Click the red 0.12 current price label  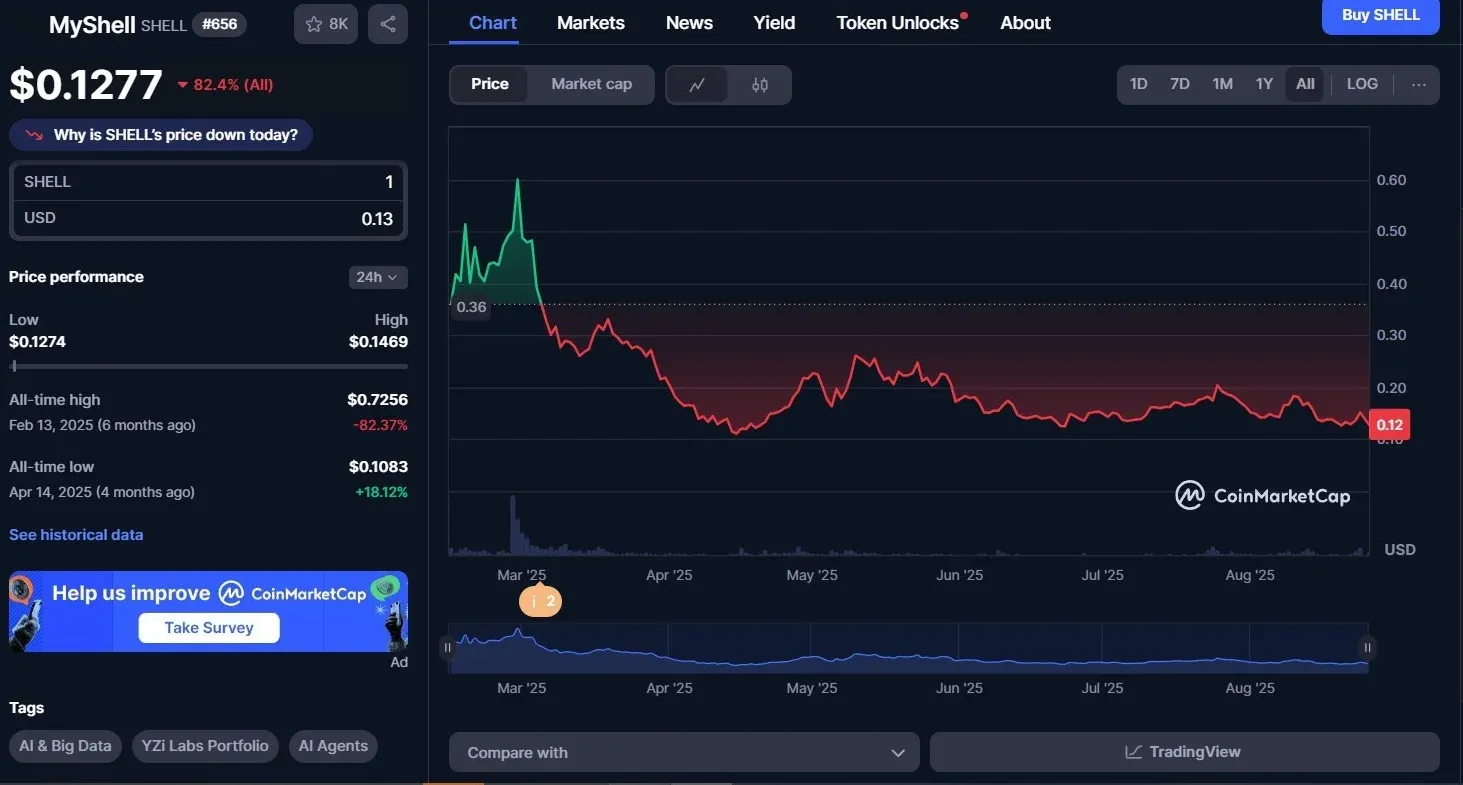(1389, 425)
